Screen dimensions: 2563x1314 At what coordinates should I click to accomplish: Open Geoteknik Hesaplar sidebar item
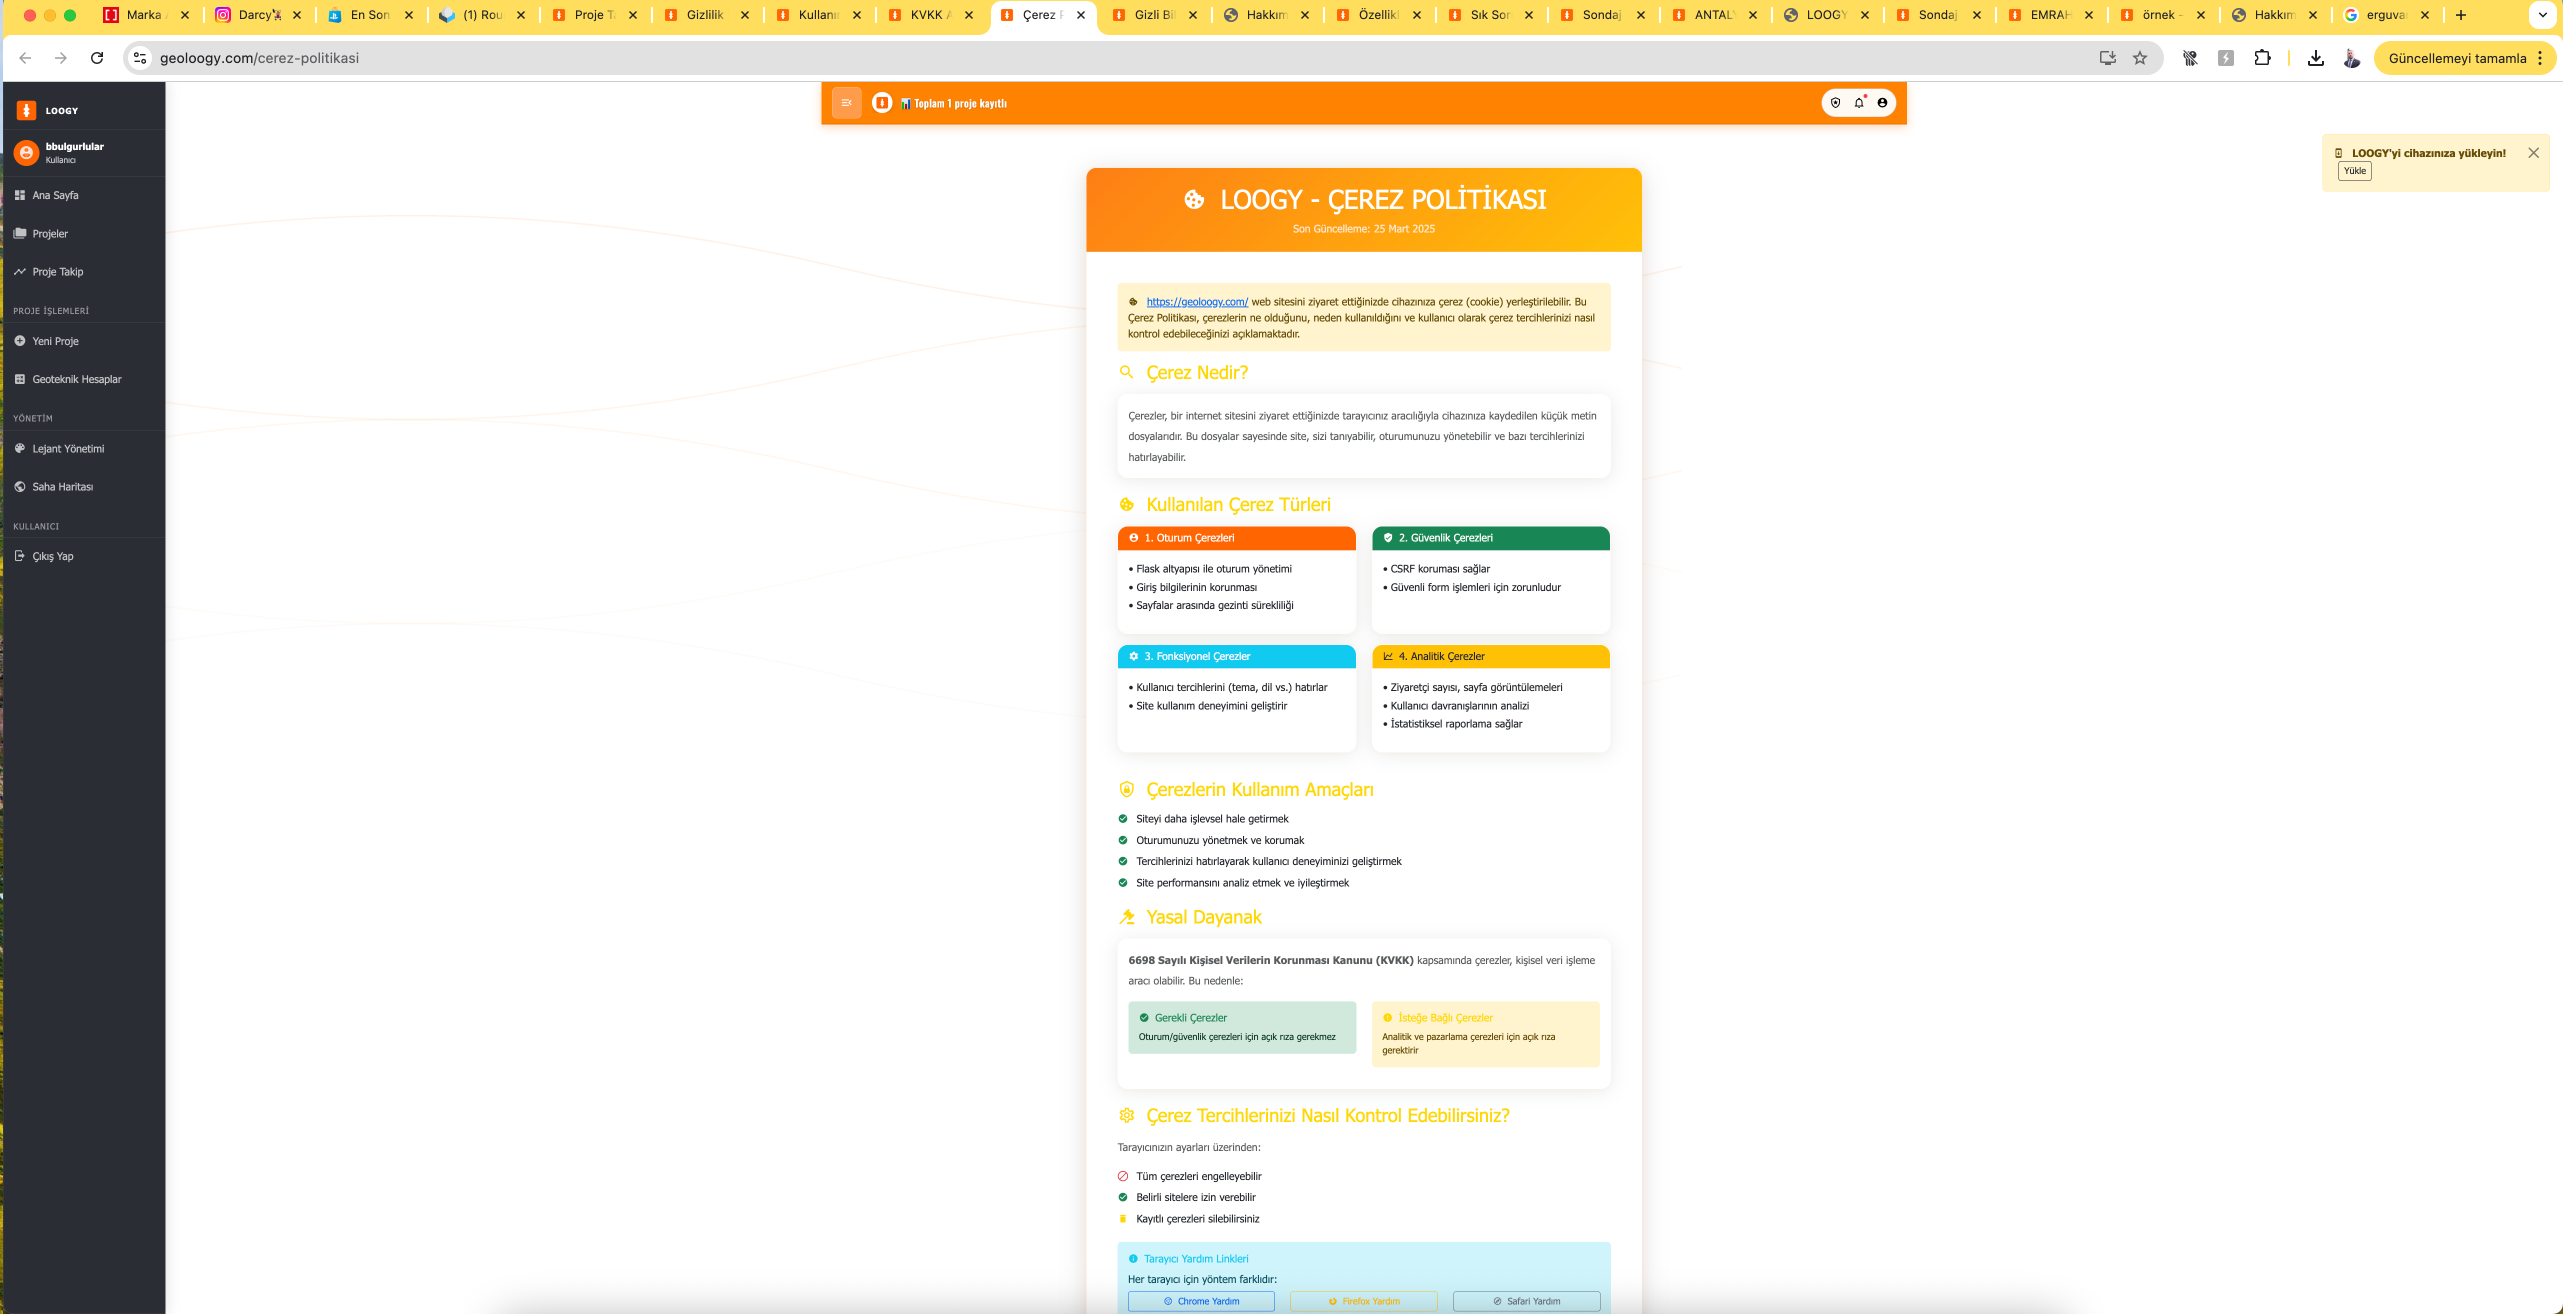pos(76,379)
